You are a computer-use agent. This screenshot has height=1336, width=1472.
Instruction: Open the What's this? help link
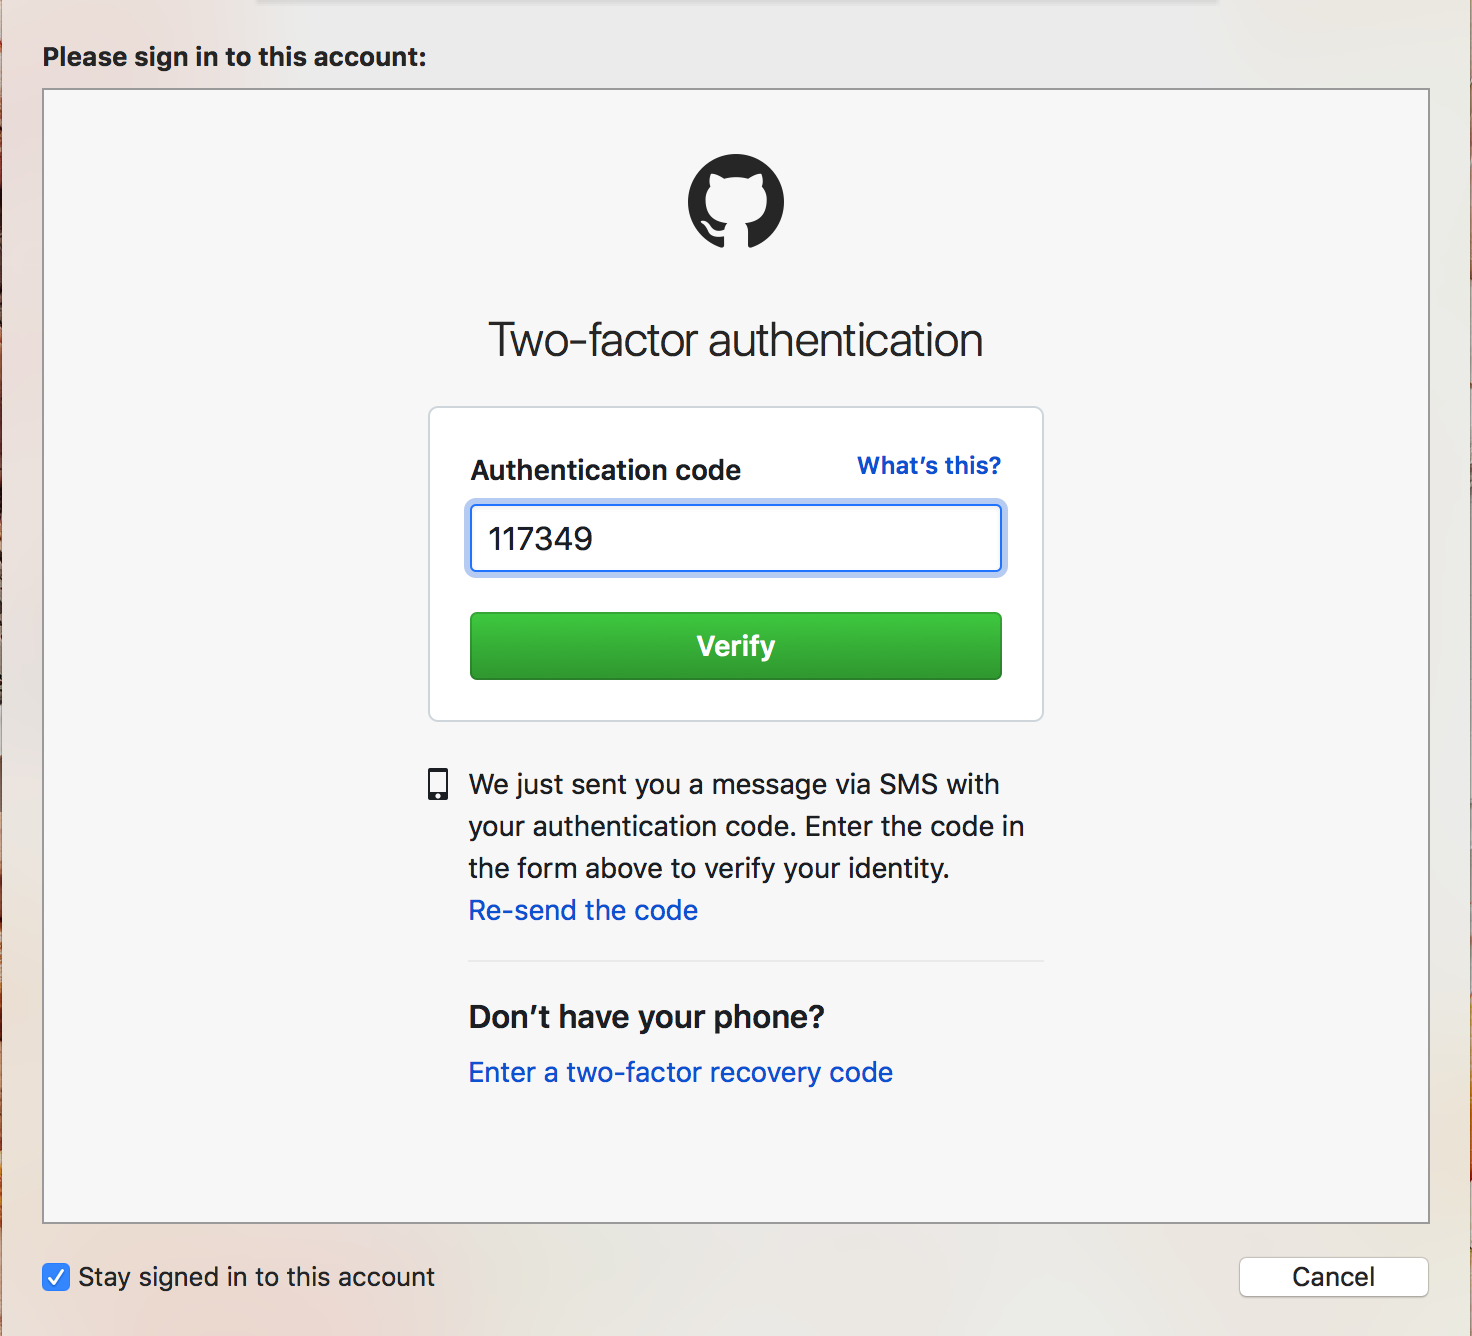pyautogui.click(x=929, y=466)
